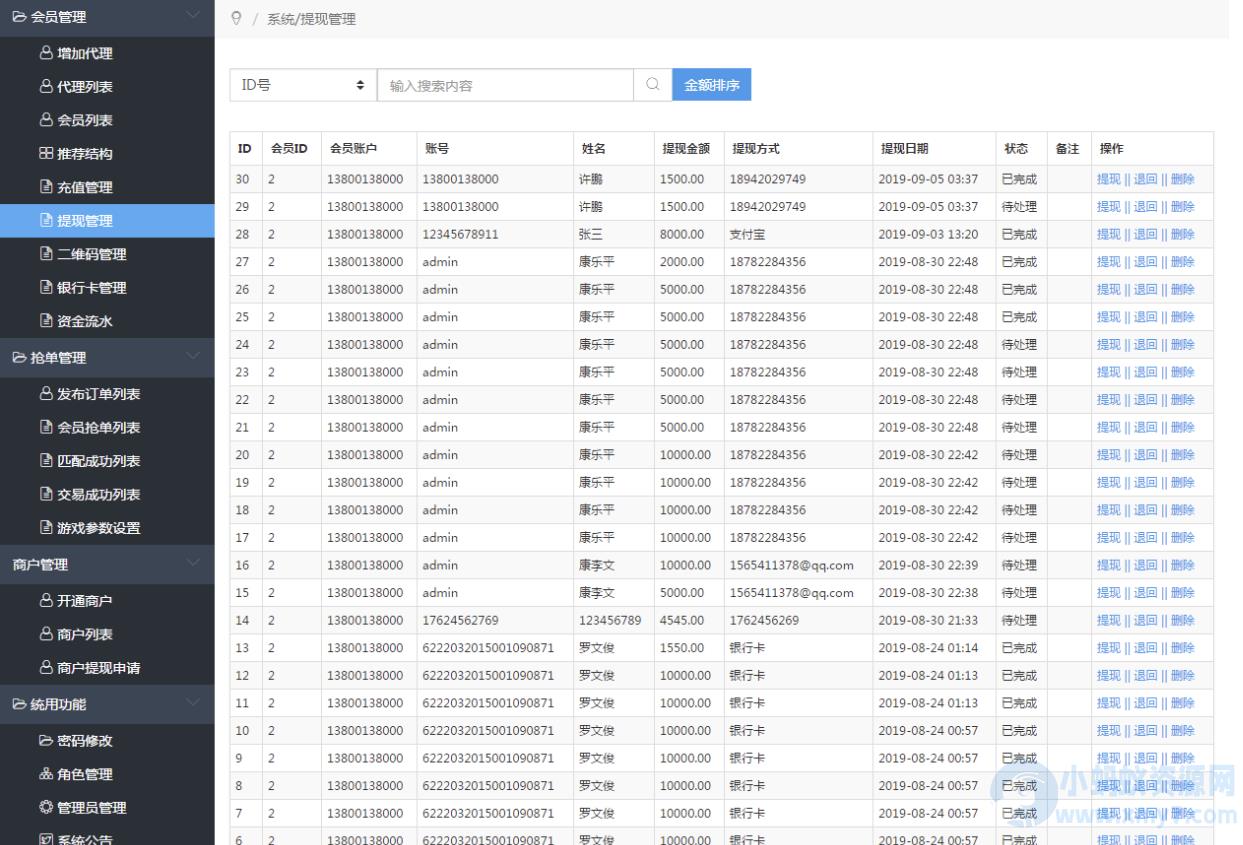Click the document icon beside 匹配成功列表
The height and width of the screenshot is (845, 1243).
click(x=46, y=461)
